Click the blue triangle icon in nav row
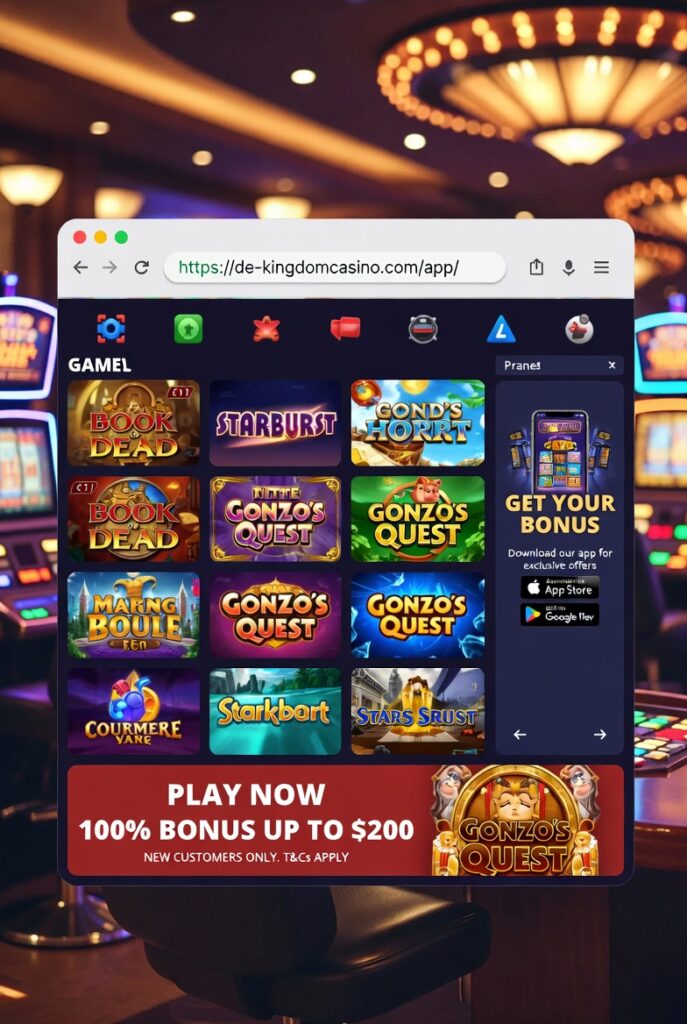Screen dimensions: 687x1024 pyautogui.click(x=501, y=329)
